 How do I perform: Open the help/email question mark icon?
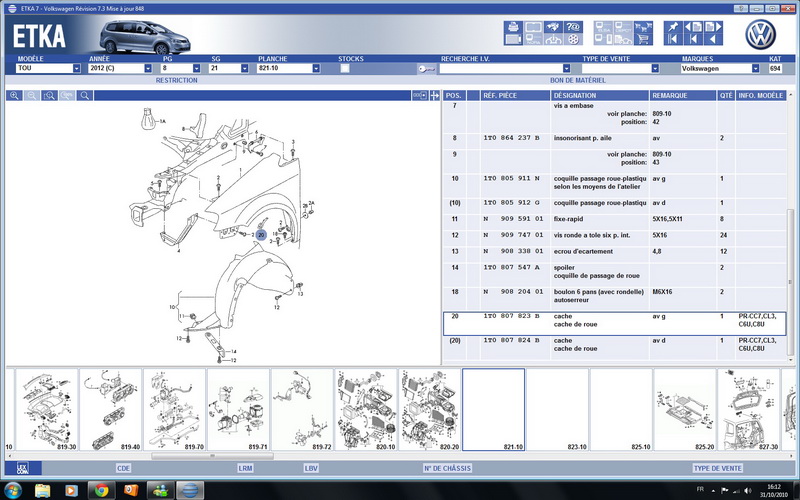(573, 27)
